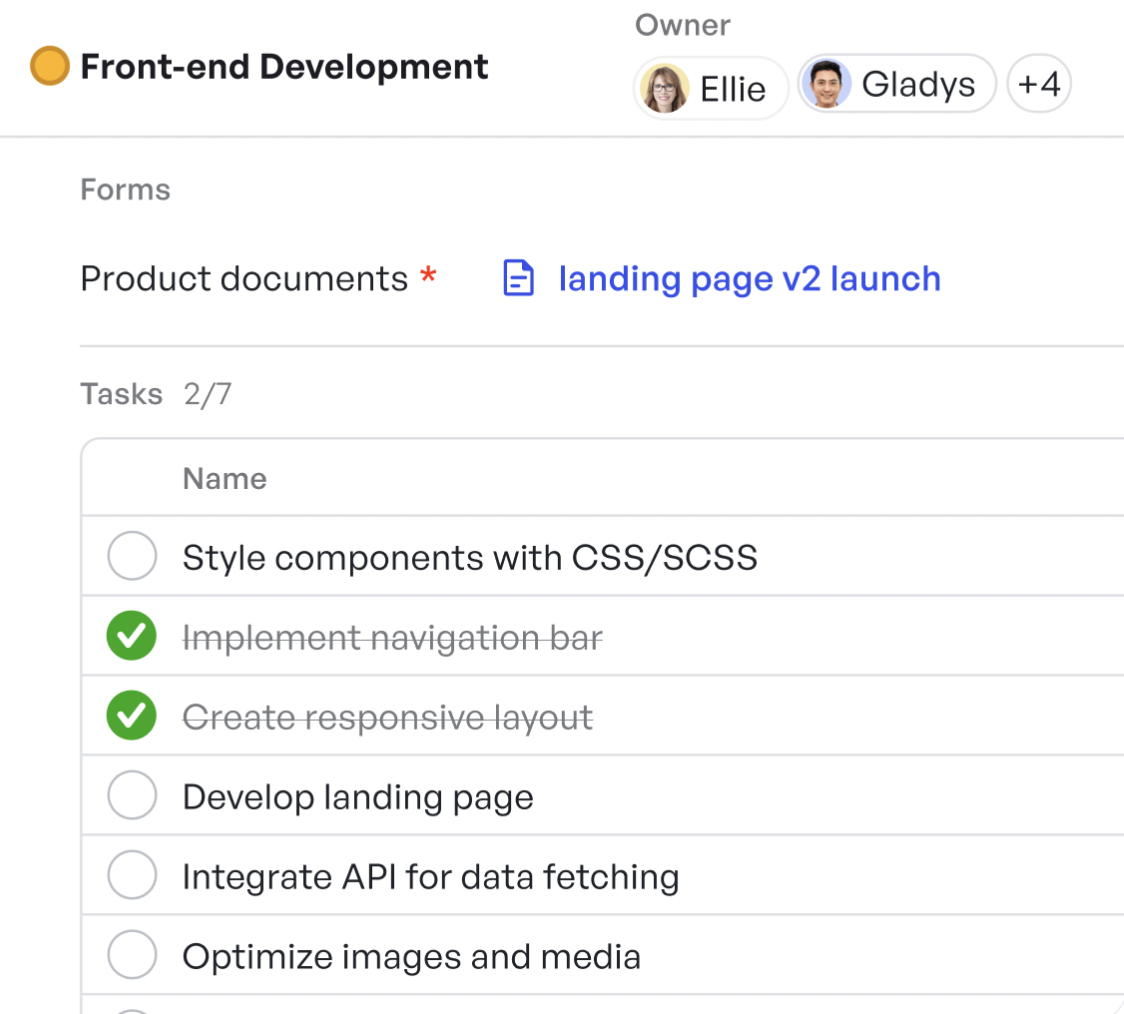Click the Front-end Development title
The image size is (1124, 1014).
coord(284,67)
